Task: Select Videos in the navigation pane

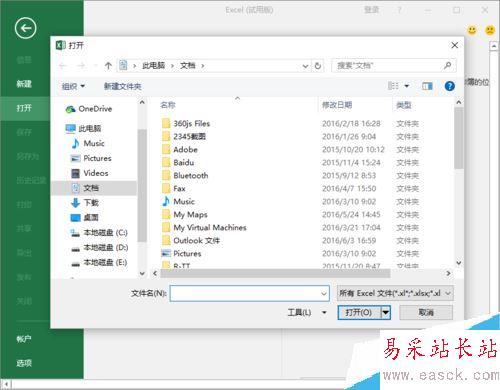Action: [90, 173]
